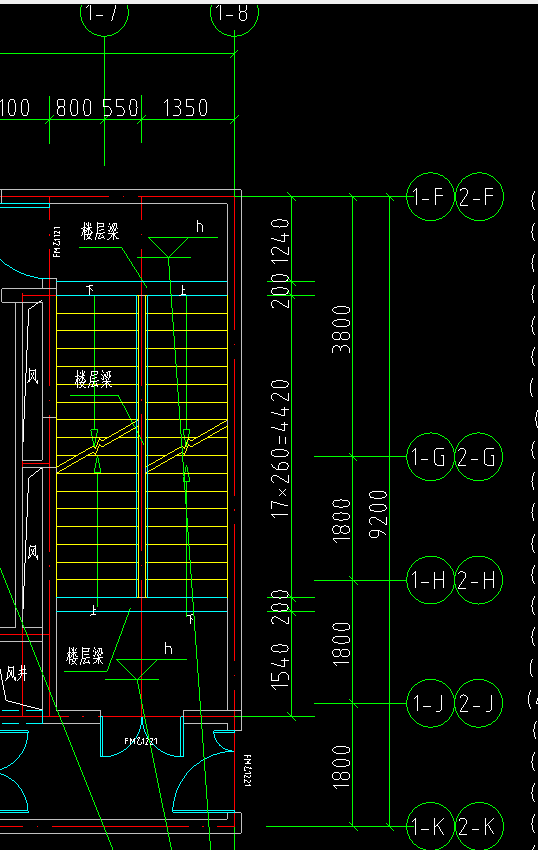Select the 1240 vertical dimension text

pyautogui.click(x=280, y=242)
